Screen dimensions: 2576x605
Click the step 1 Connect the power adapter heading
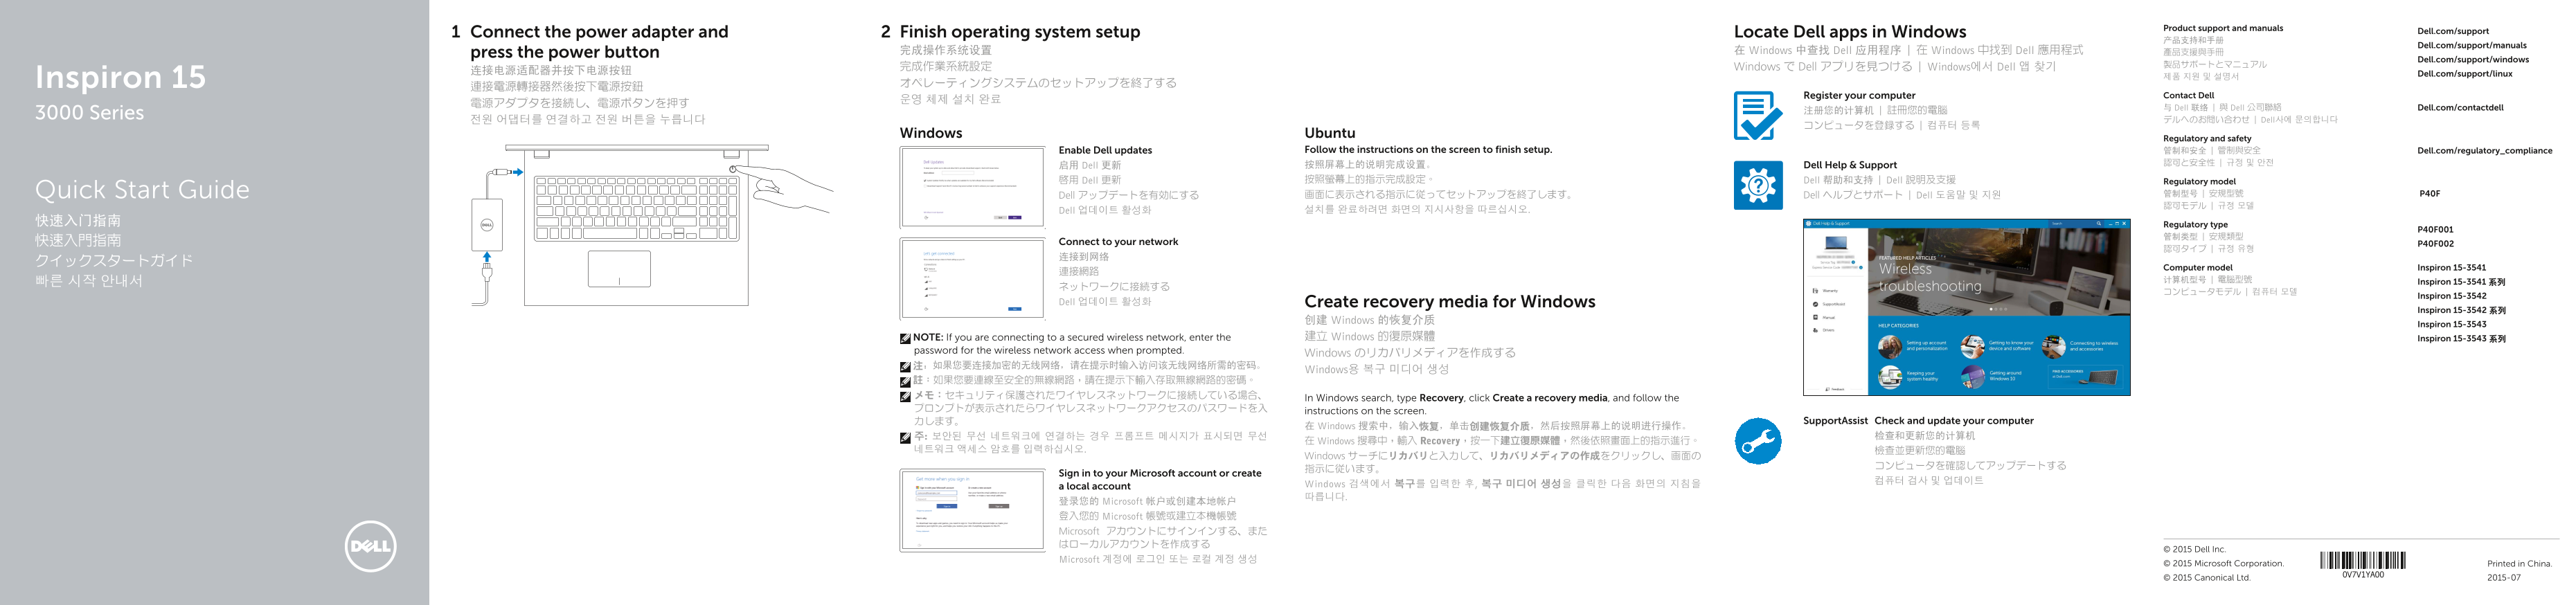click(x=599, y=42)
